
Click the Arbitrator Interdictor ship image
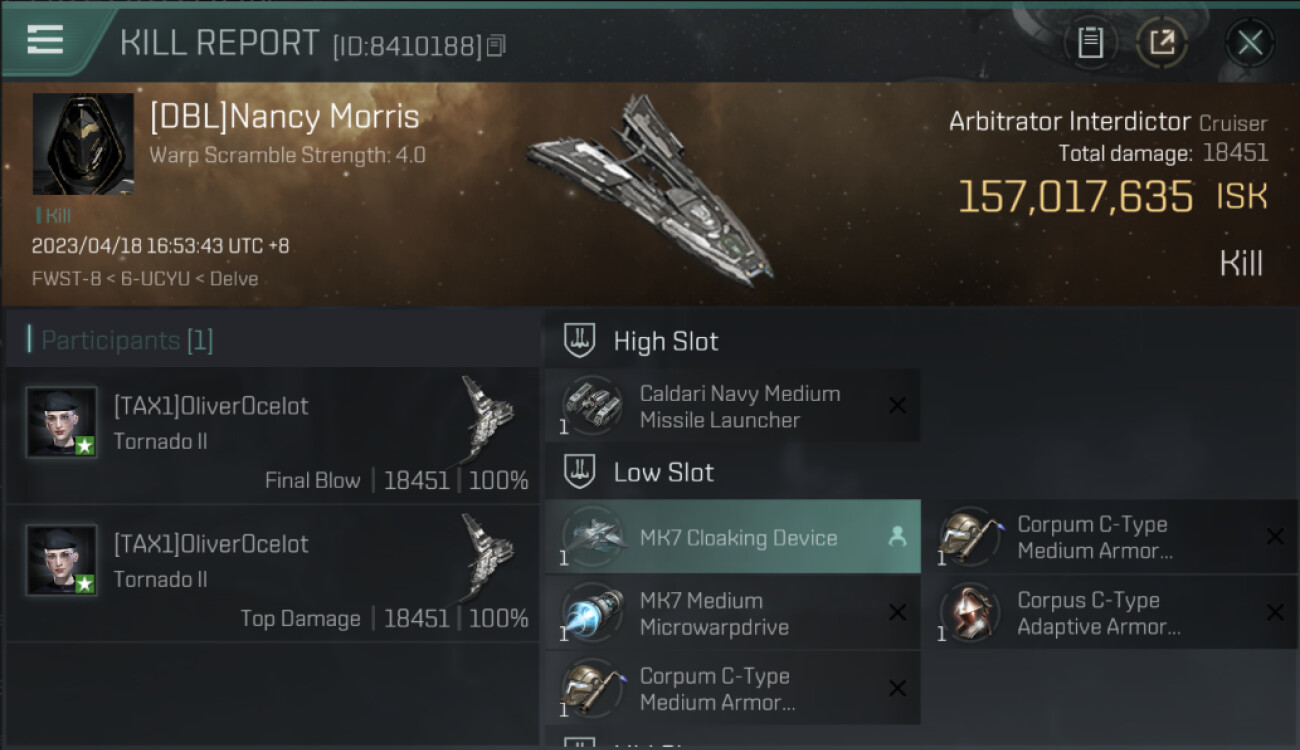(x=650, y=190)
